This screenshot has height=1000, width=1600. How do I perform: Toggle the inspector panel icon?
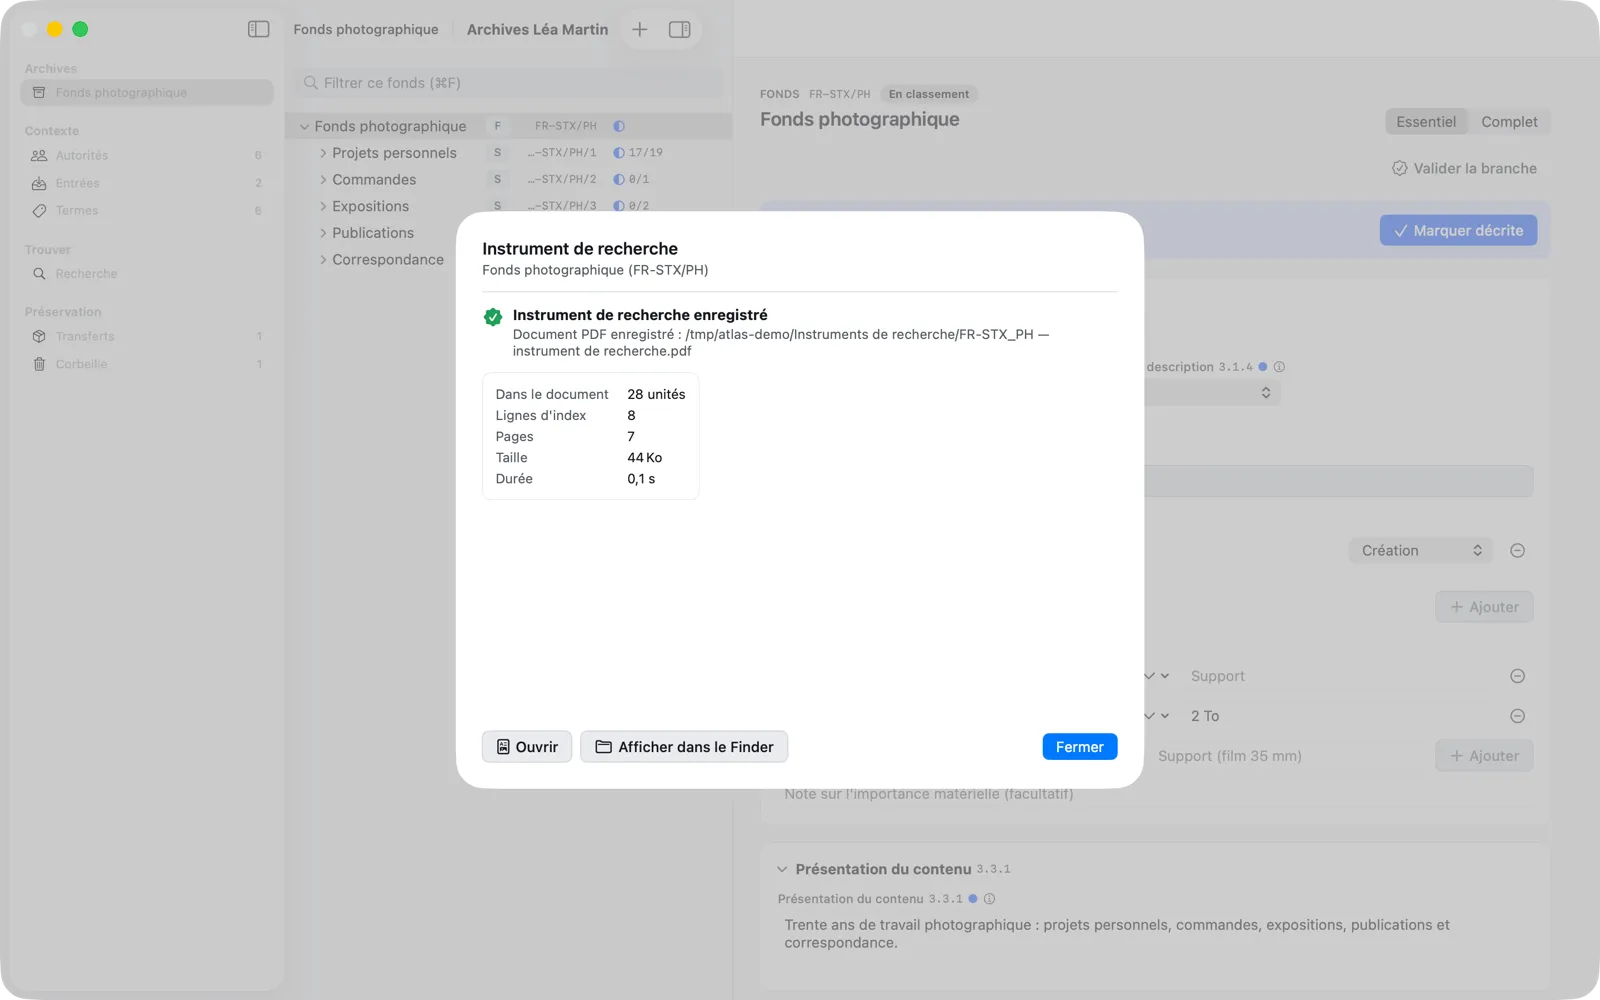click(680, 29)
